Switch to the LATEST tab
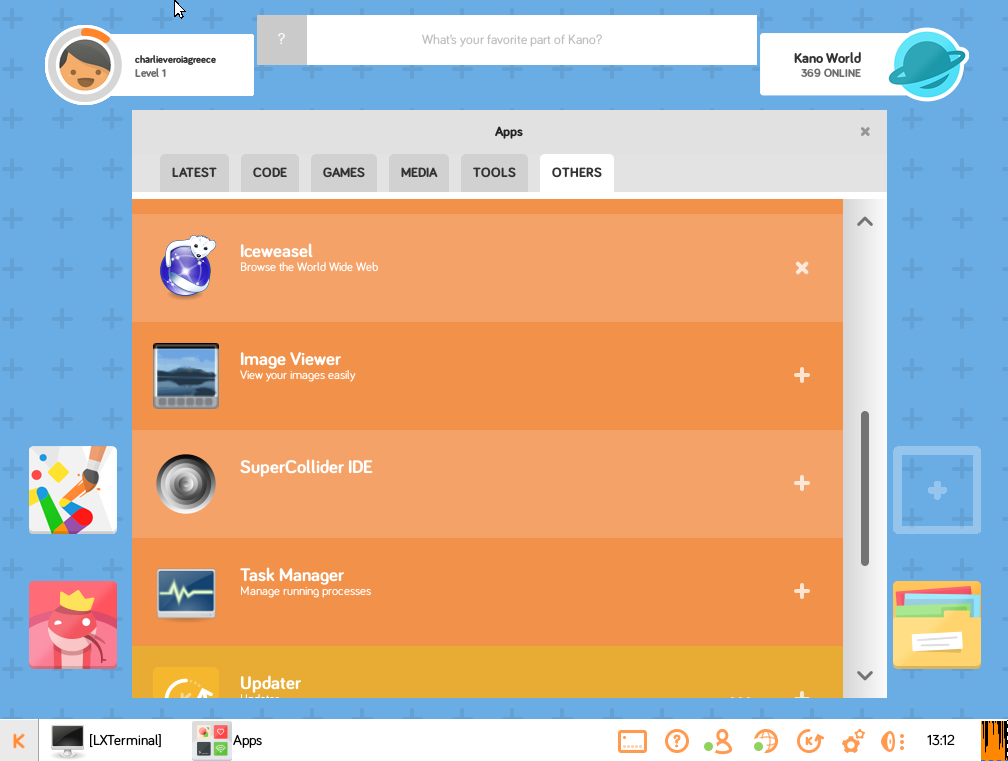Image resolution: width=1008 pixels, height=761 pixels. click(194, 173)
